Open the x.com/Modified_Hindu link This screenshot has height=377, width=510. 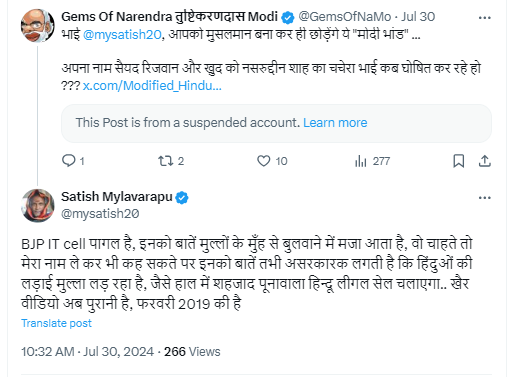[152, 86]
